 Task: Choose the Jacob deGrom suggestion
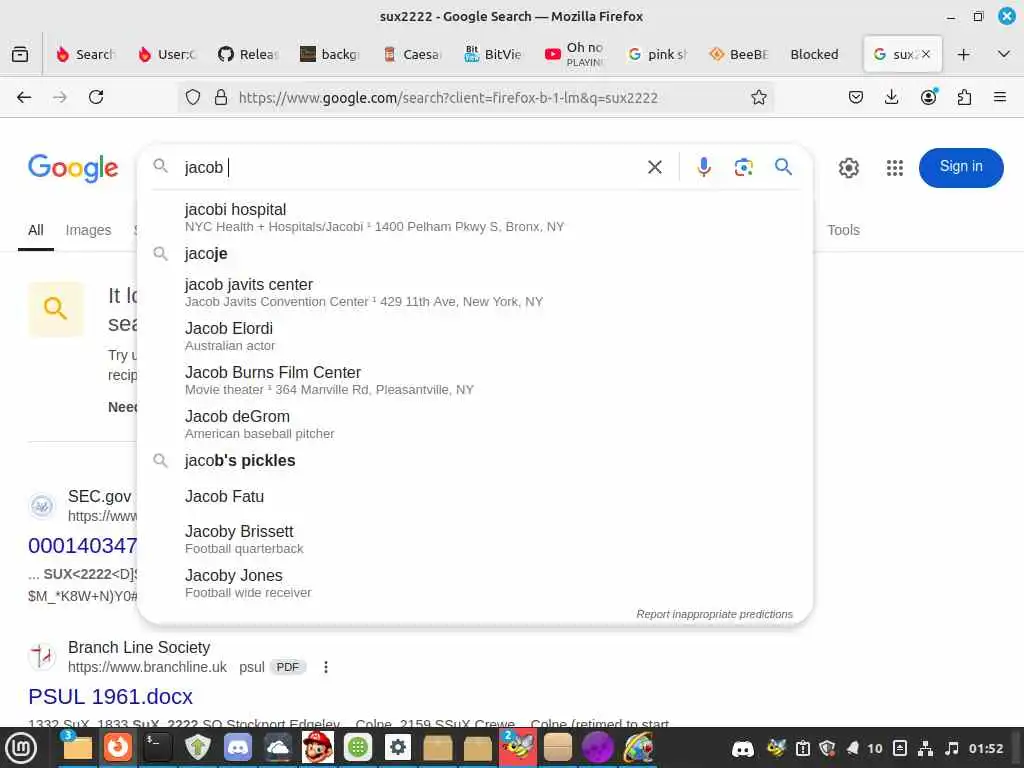coord(475,424)
